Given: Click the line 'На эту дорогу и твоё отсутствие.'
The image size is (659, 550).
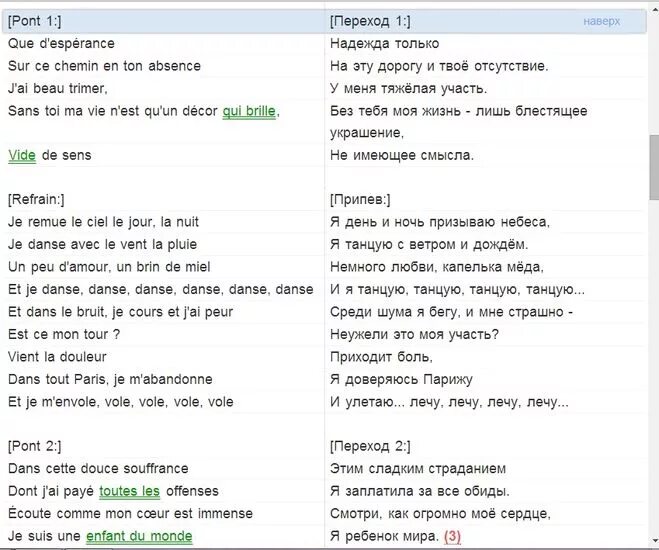Looking at the screenshot, I should tap(439, 66).
